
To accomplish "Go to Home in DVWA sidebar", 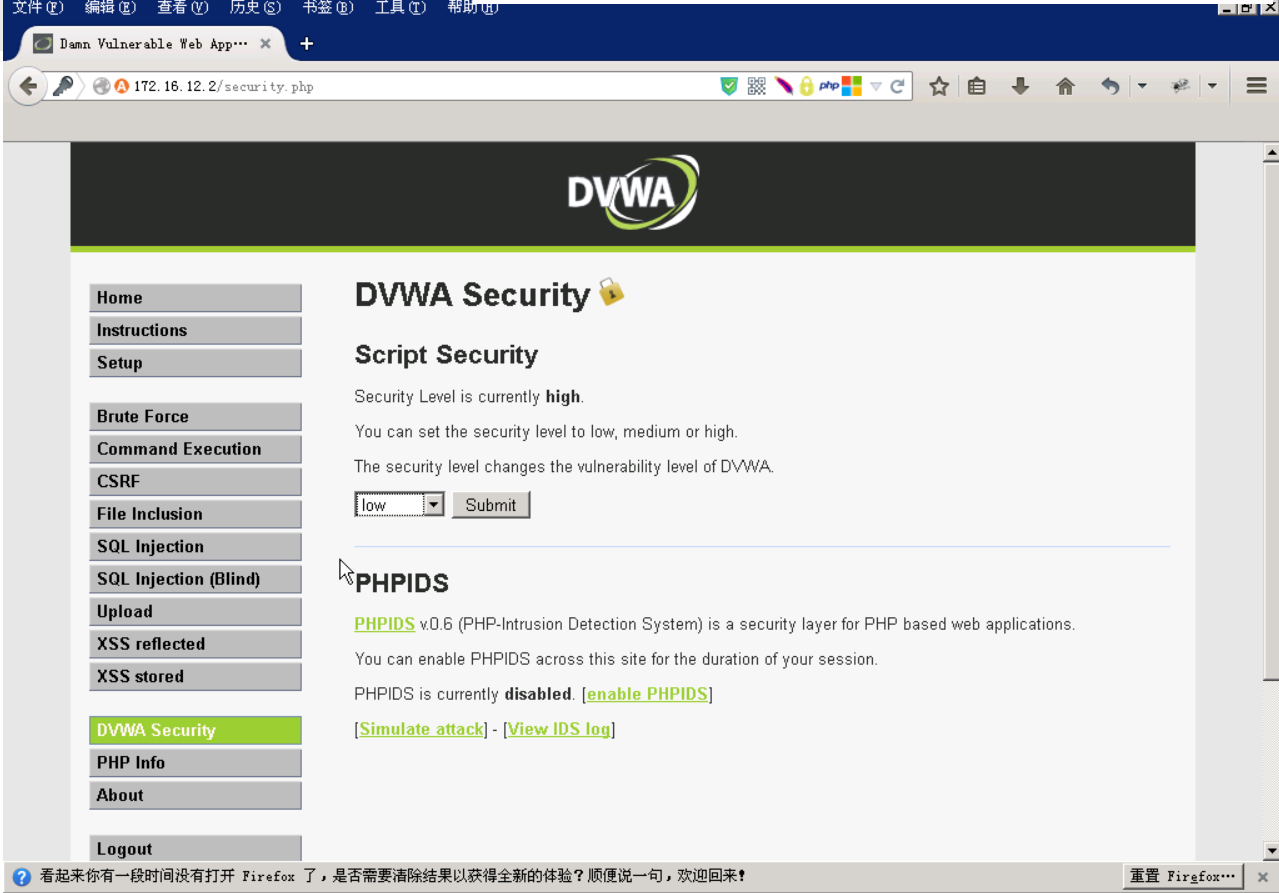I will [195, 298].
